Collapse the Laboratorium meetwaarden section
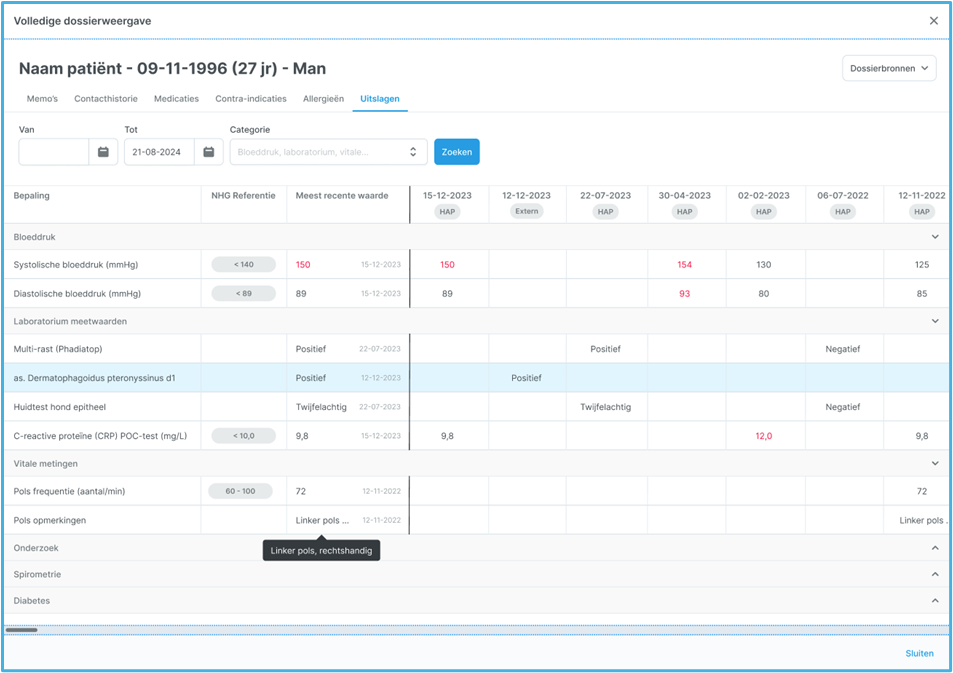 click(935, 321)
